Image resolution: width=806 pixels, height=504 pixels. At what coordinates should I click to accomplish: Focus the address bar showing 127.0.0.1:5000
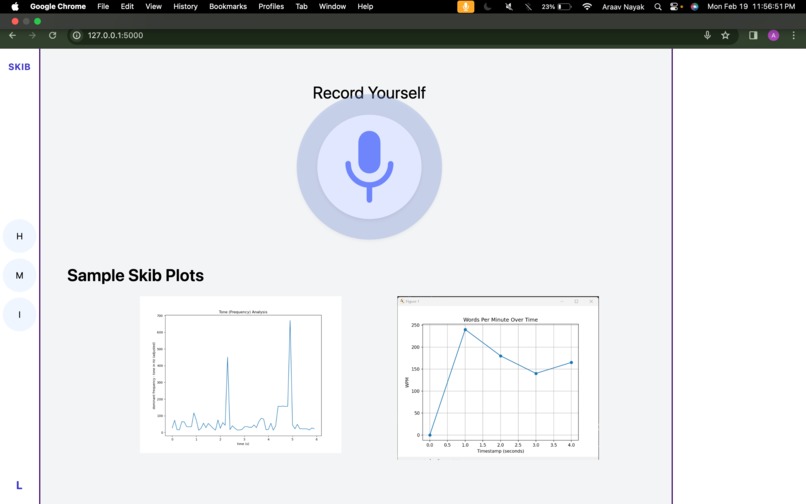(x=386, y=35)
